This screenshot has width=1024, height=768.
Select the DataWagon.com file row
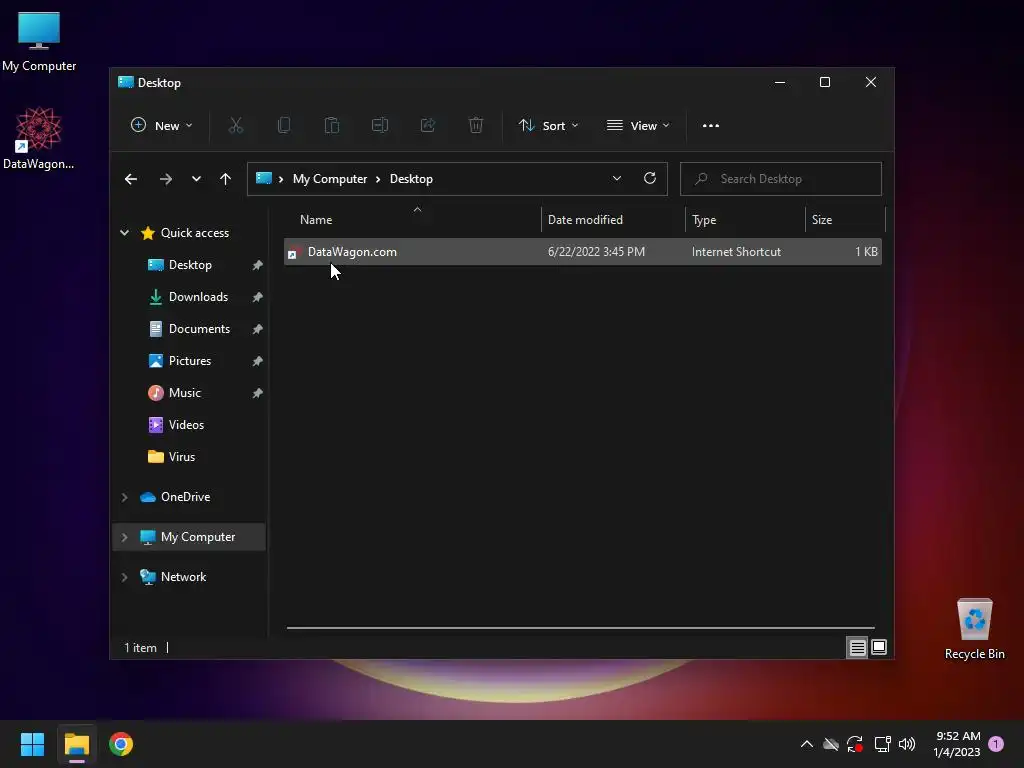click(x=583, y=252)
